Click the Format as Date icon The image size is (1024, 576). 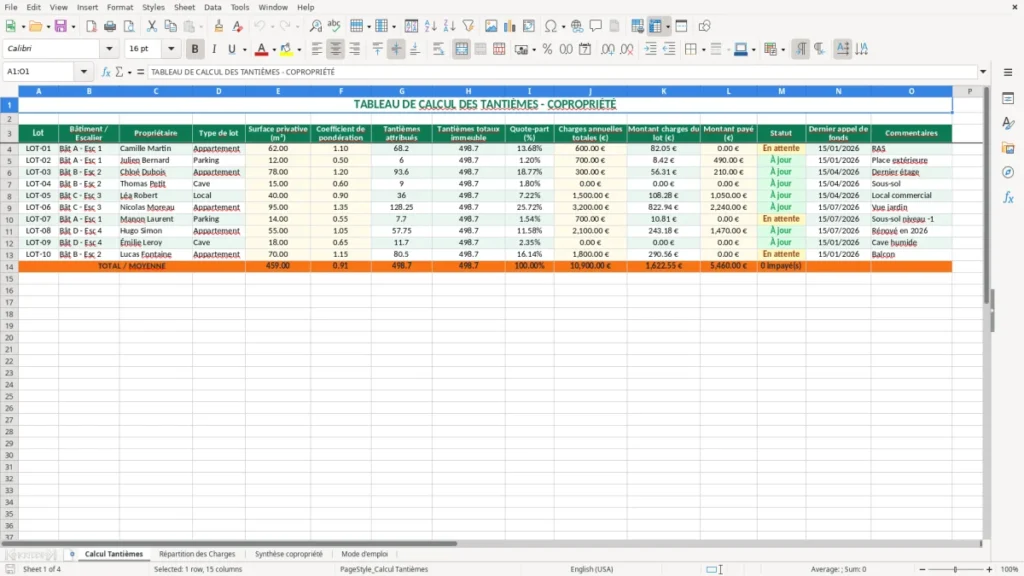coord(585,49)
